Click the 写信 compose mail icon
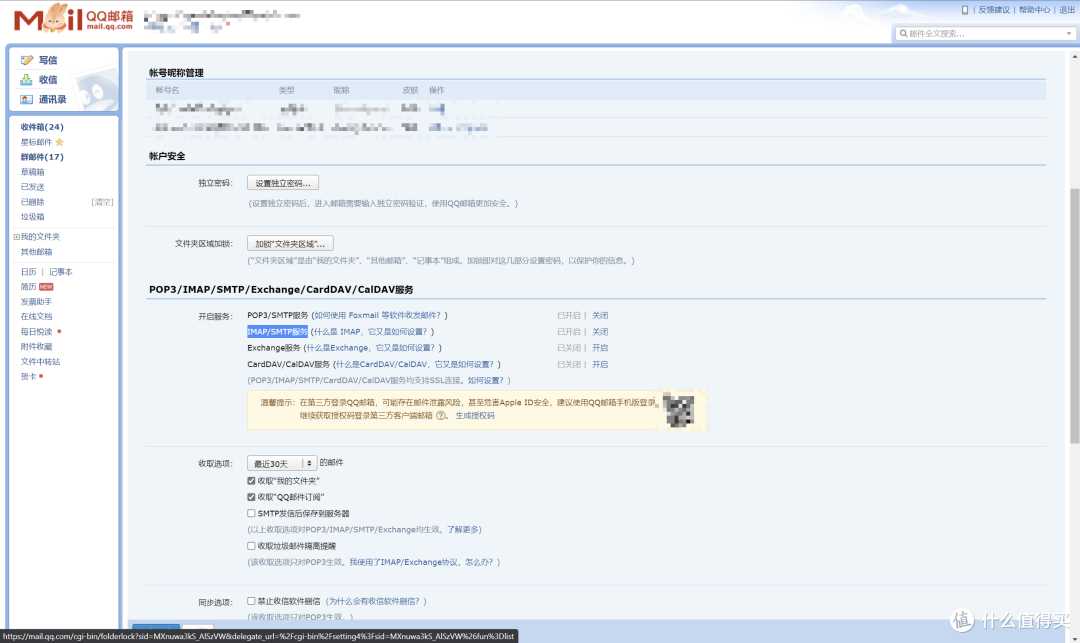The image size is (1080, 643). 26,60
